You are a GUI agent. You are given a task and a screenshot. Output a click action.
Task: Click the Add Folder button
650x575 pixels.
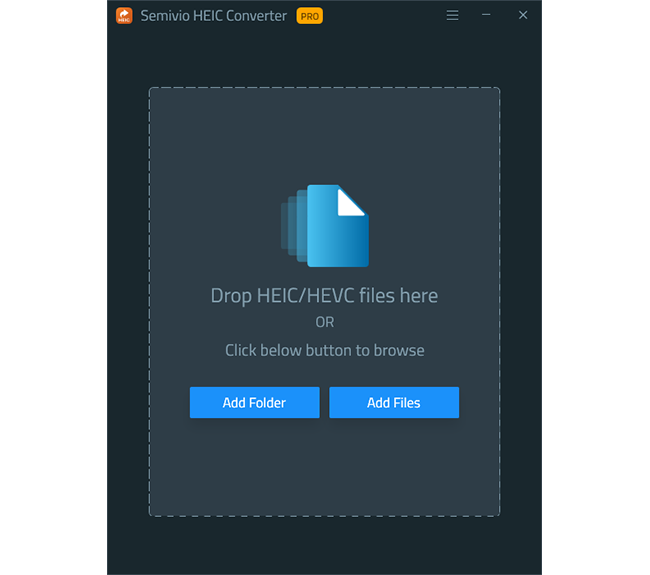[255, 403]
